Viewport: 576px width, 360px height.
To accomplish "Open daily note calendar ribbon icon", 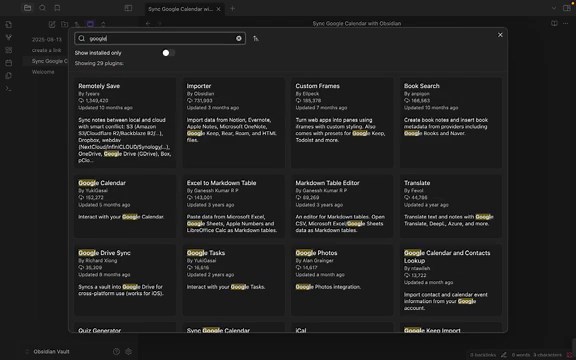I will point(8,63).
